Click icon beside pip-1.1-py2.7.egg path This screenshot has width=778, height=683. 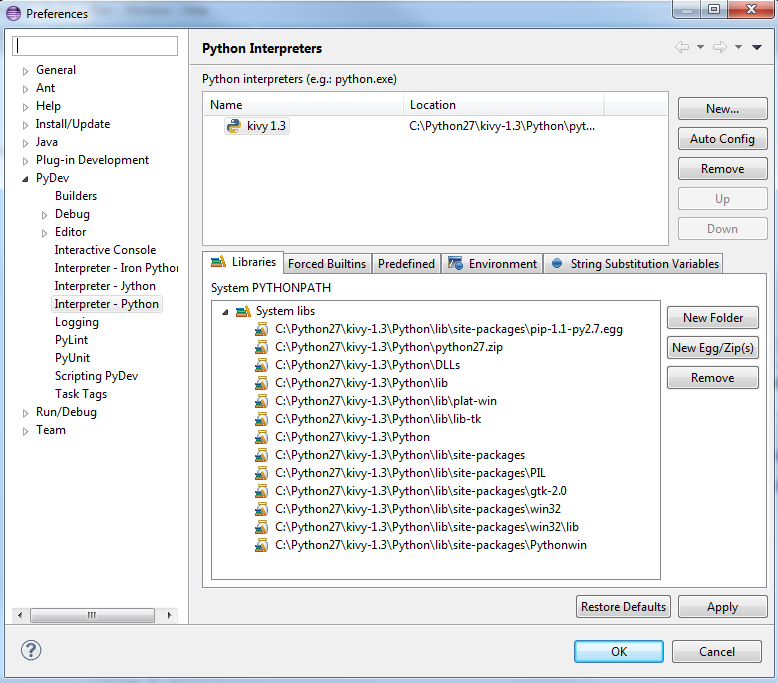coord(261,329)
